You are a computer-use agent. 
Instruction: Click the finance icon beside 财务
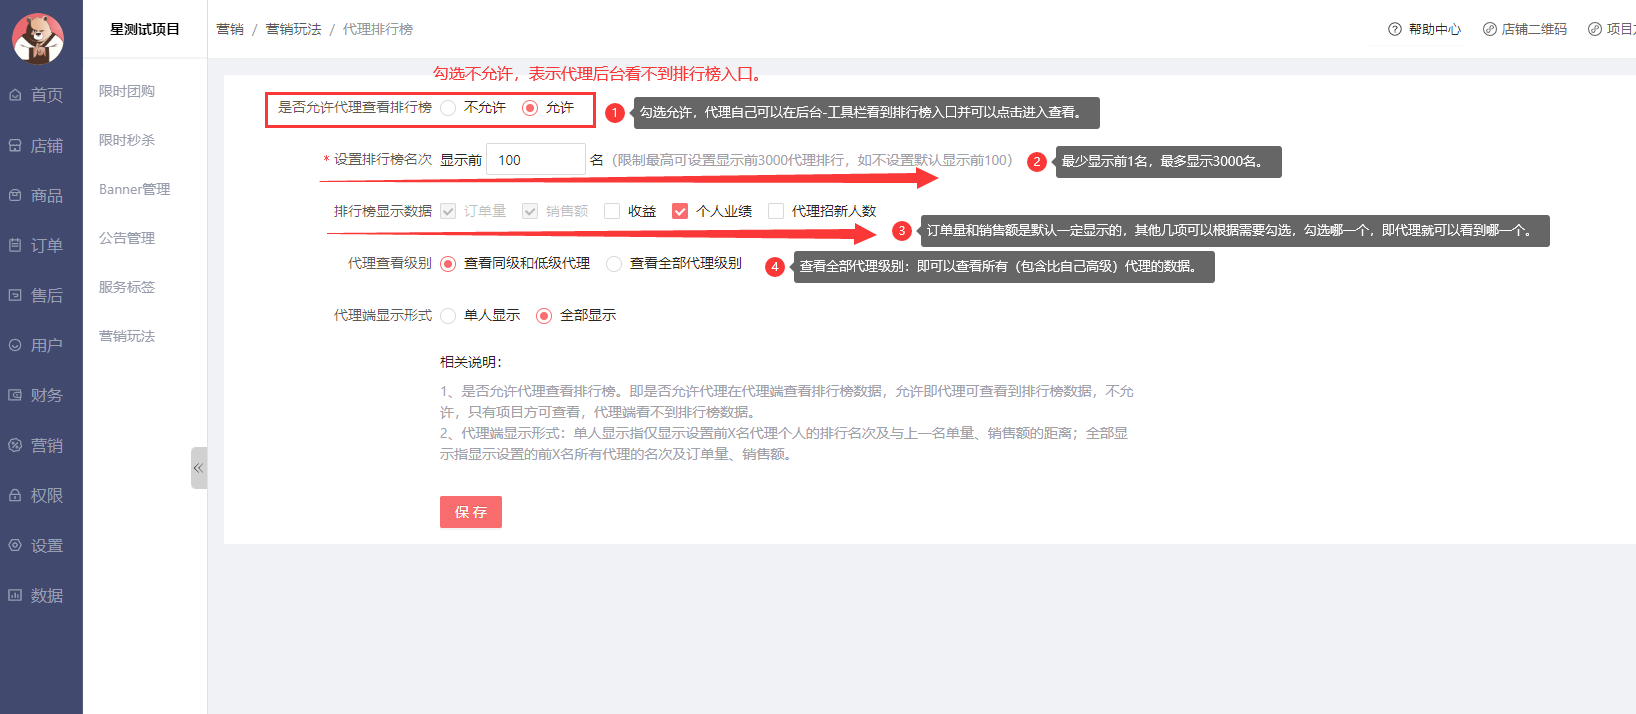click(15, 395)
